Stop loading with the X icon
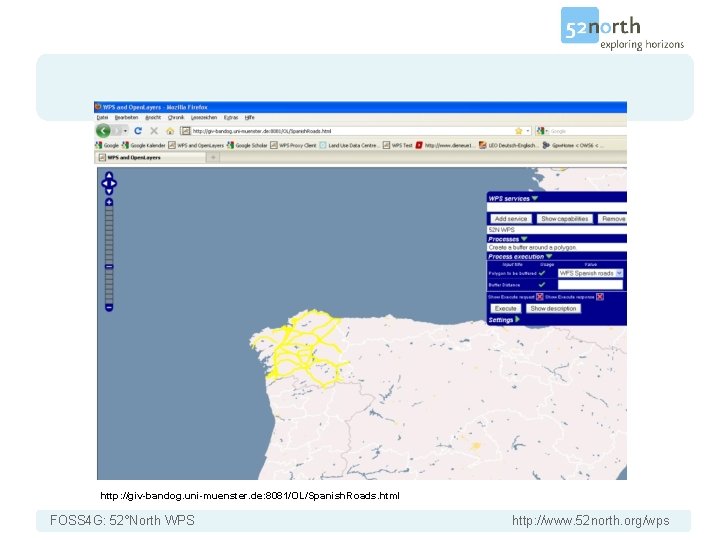The width and height of the screenshot is (720, 540). click(x=154, y=131)
